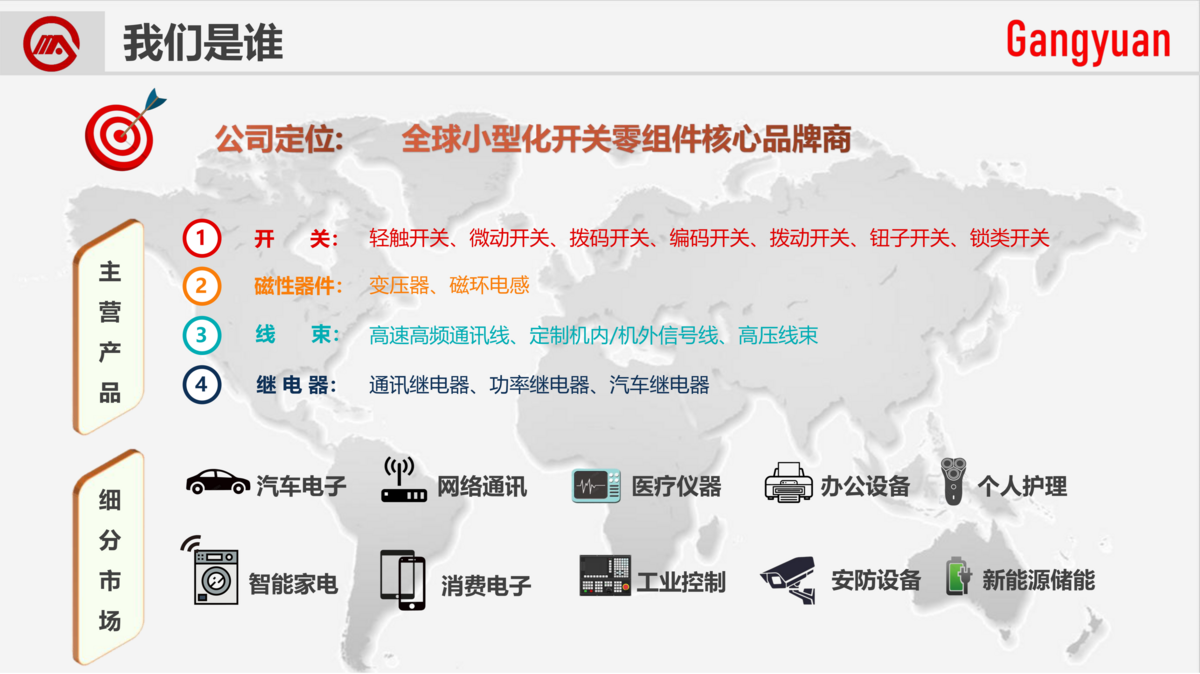
Task: Click the medical monitor icon for 医疗仪器
Action: click(x=596, y=486)
